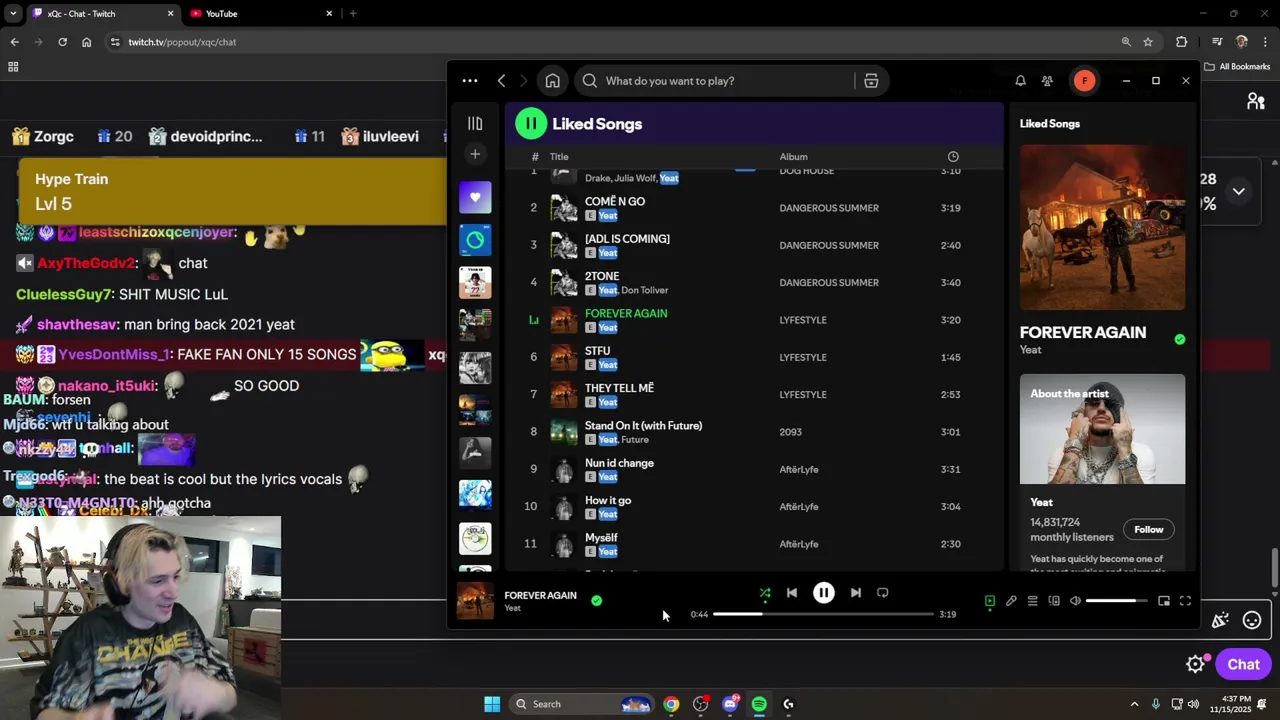Sort by the Album column header
This screenshot has height=720, width=1280.
click(x=794, y=157)
